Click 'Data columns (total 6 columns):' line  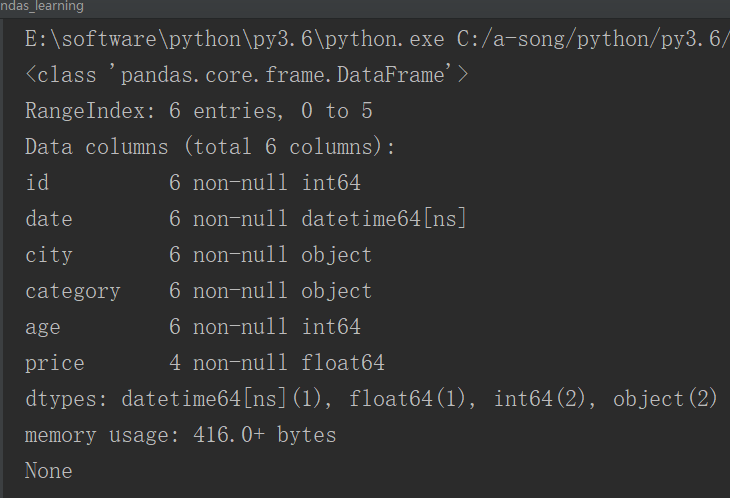tap(210, 147)
